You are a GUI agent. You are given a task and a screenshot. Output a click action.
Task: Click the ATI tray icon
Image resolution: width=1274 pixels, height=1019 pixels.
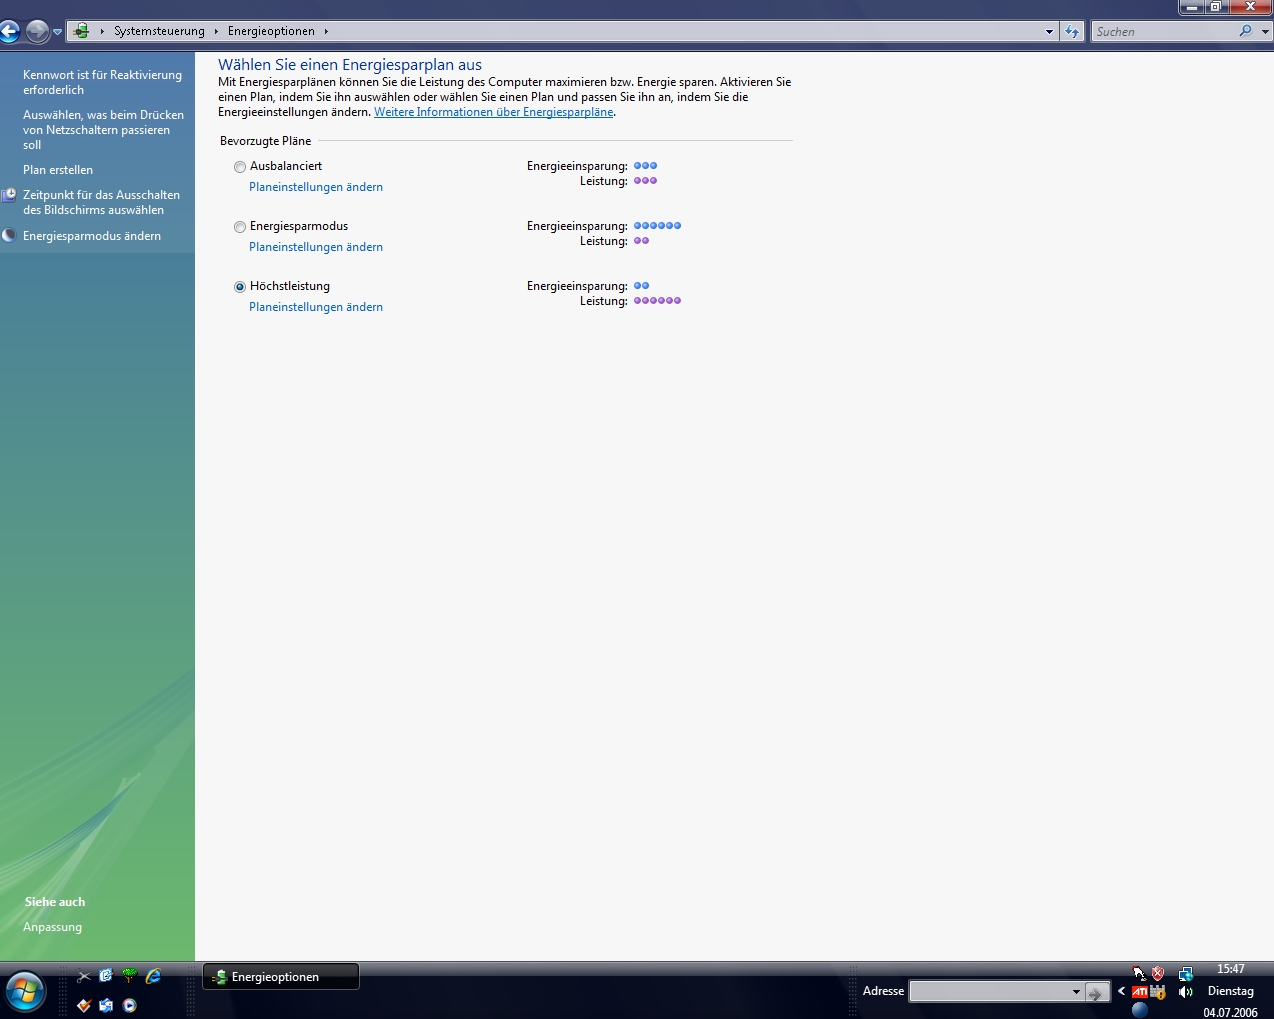(x=1139, y=992)
